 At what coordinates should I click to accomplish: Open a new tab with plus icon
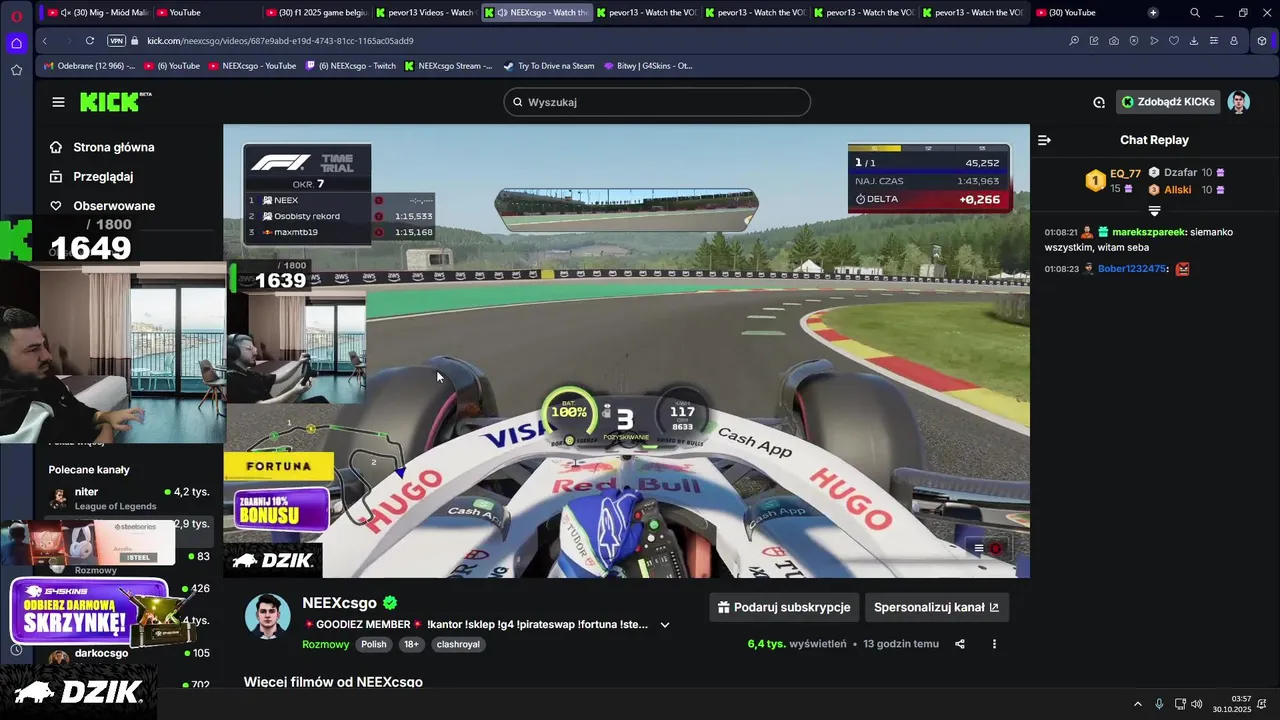pyautogui.click(x=1153, y=13)
